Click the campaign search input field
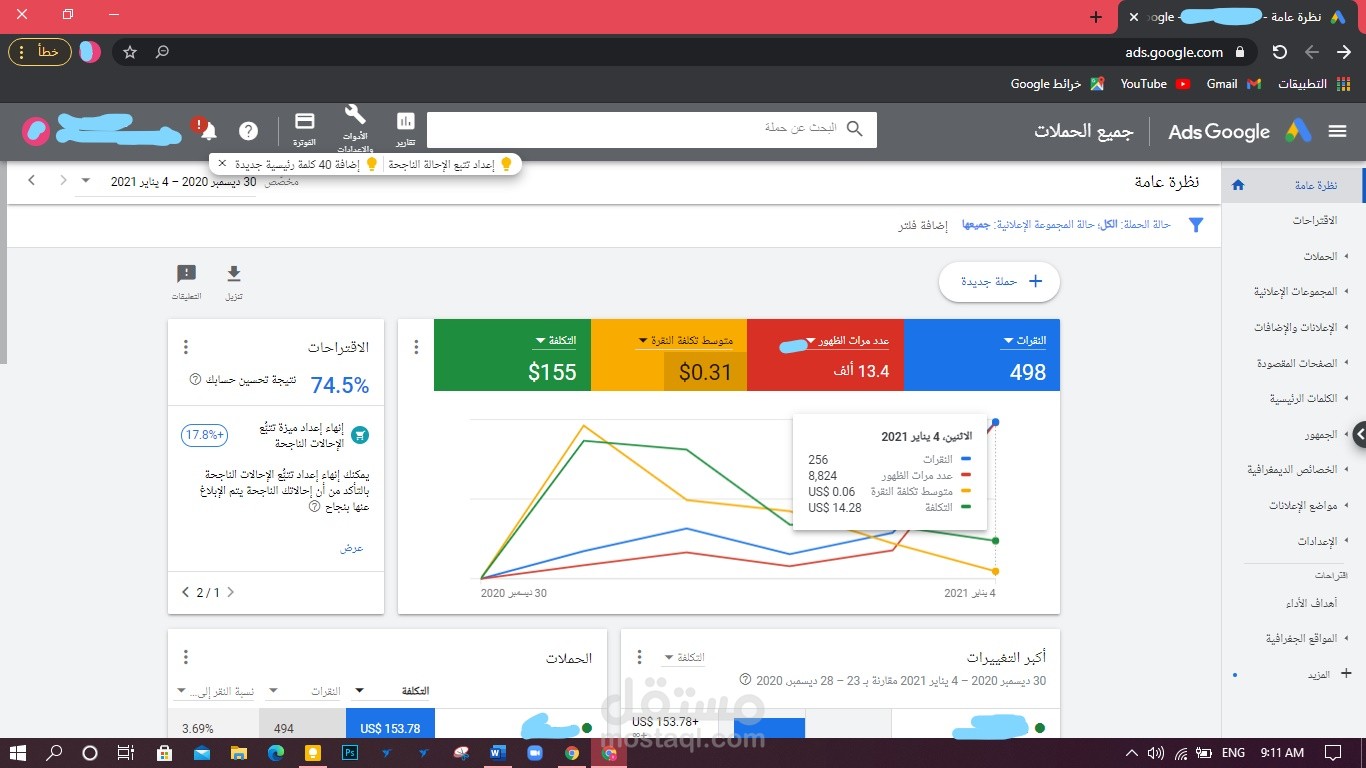Viewport: 1366px width, 768px height. pos(652,129)
